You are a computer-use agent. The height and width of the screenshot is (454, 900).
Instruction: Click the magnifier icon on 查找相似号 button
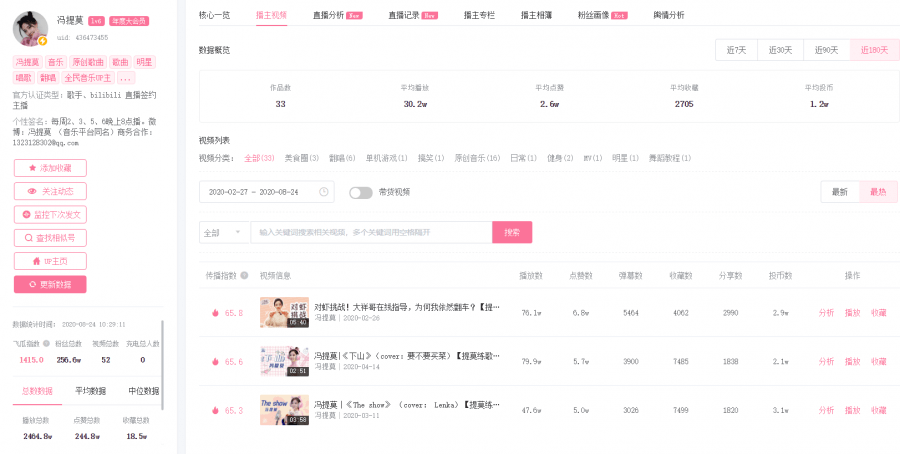pyautogui.click(x=28, y=238)
